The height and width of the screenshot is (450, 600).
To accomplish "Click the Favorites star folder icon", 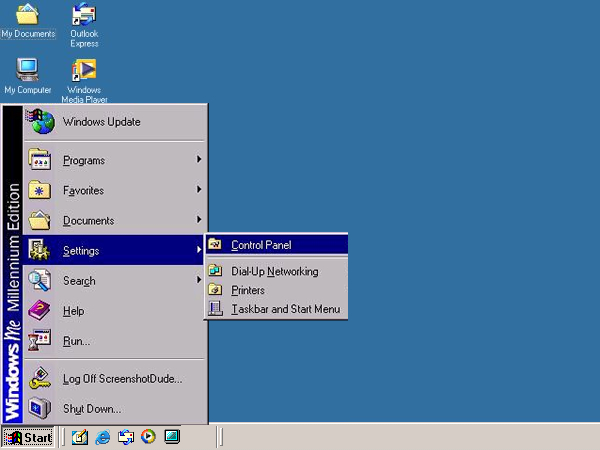I will [x=39, y=190].
